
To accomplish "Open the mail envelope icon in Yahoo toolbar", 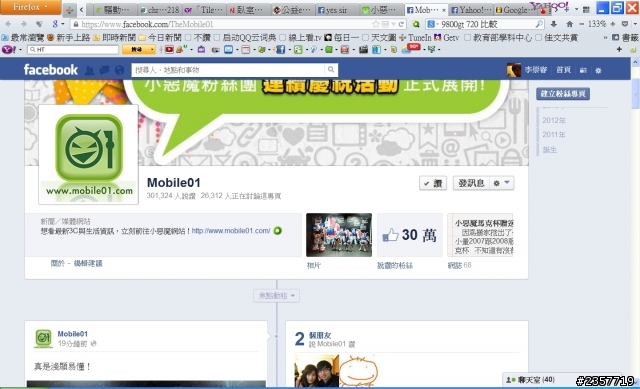I will pyautogui.click(x=228, y=50).
